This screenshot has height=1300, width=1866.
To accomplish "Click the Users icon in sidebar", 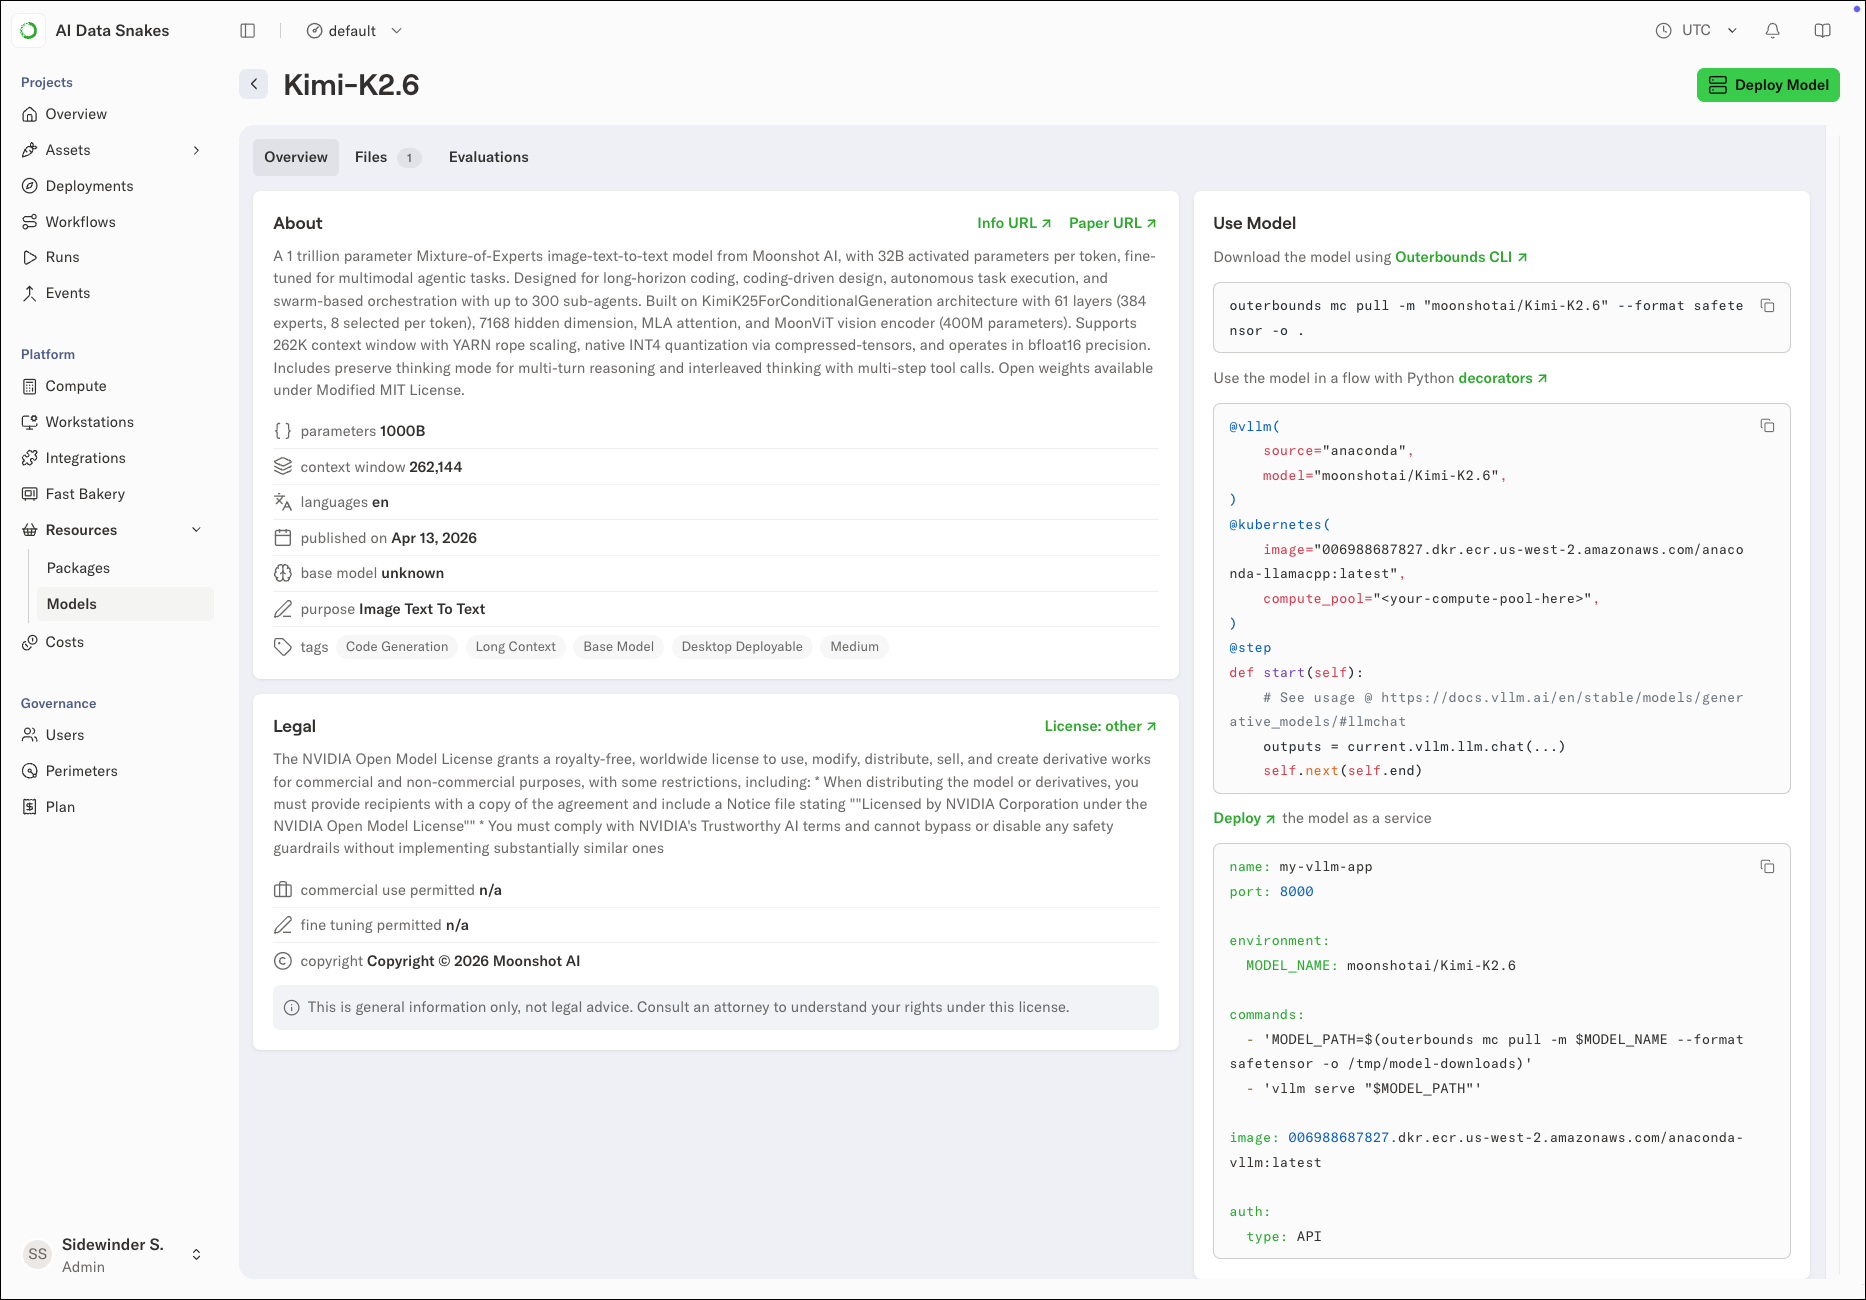I will (x=30, y=735).
